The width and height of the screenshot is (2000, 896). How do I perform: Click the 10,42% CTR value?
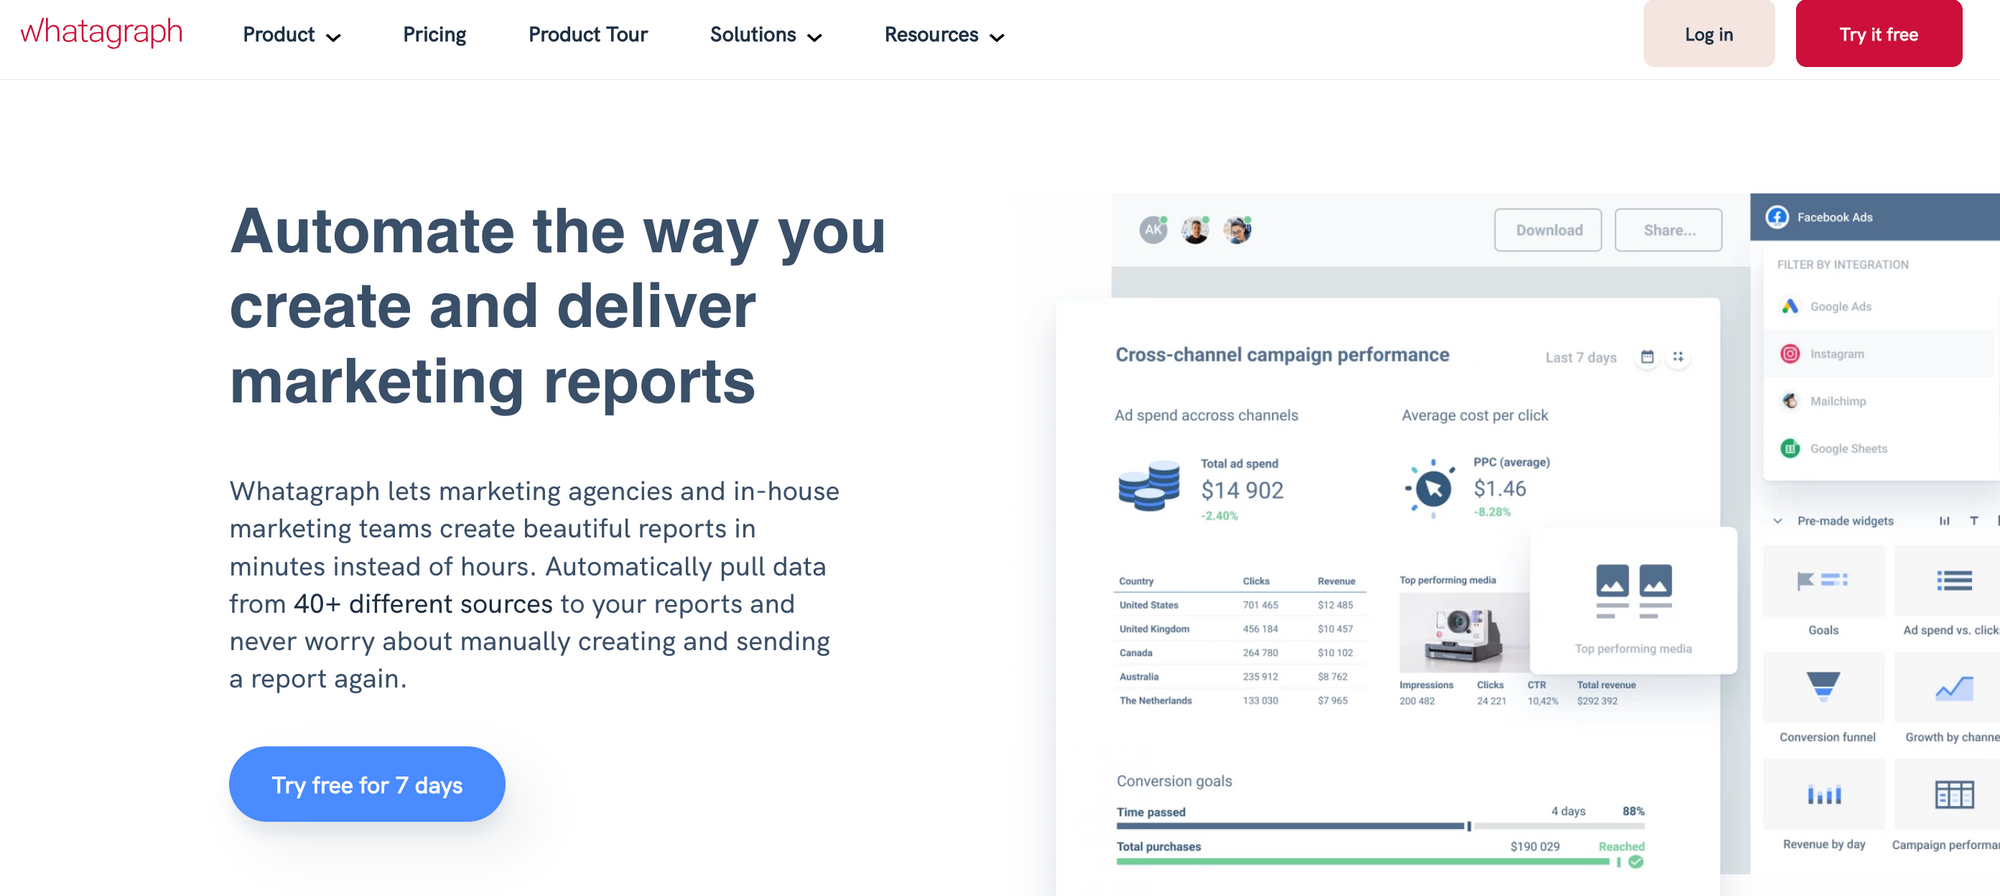pos(1543,701)
